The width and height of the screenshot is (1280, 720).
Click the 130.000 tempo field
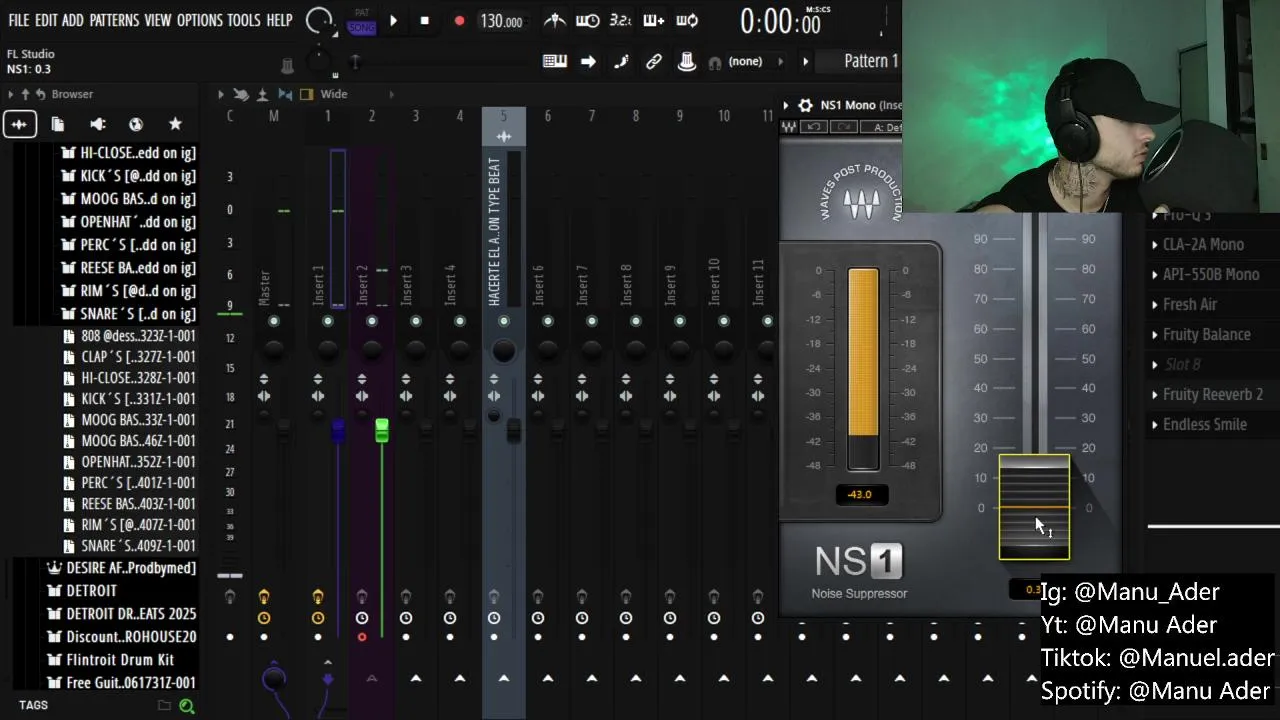tap(502, 21)
